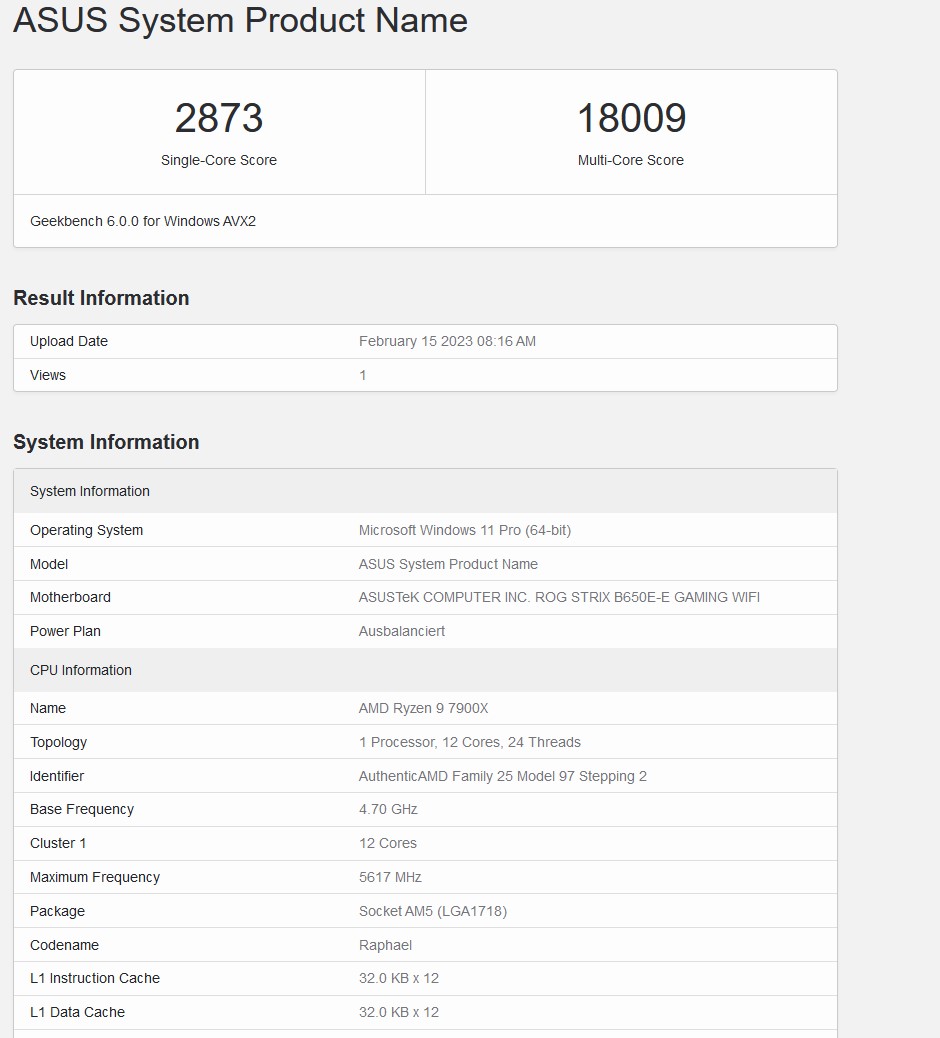Click the 'Codename' row label
Image resolution: width=940 pixels, height=1038 pixels.
pos(64,945)
